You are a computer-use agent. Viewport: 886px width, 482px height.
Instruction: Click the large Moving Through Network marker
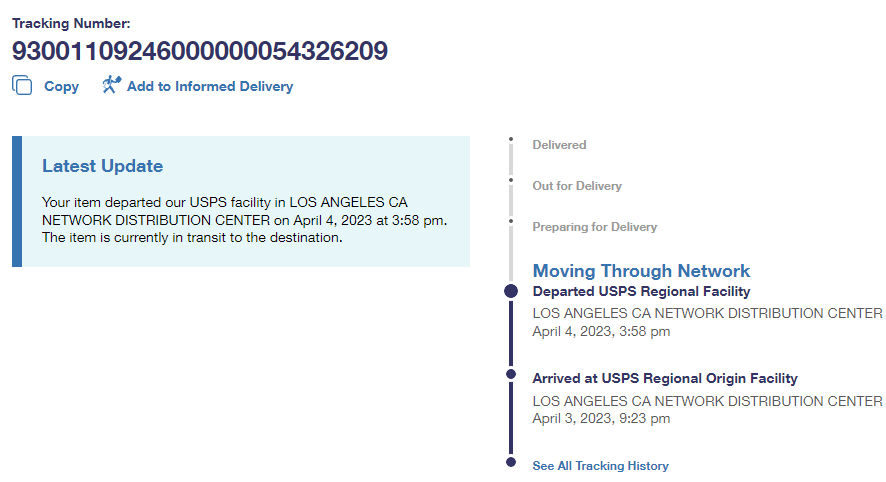coord(511,291)
